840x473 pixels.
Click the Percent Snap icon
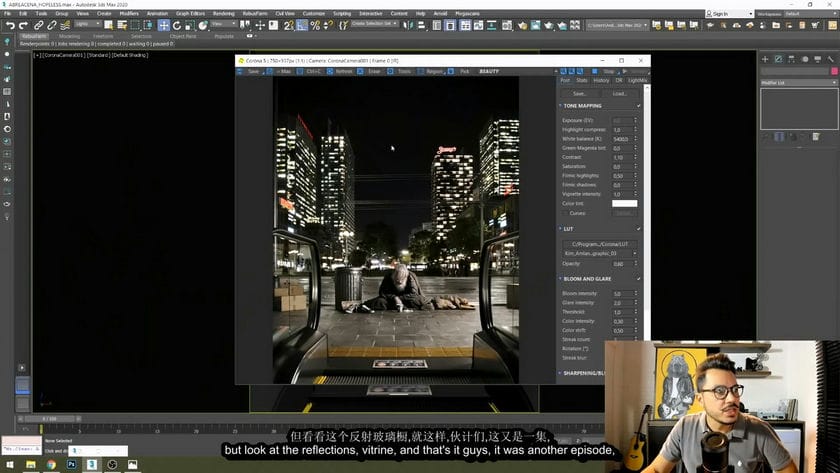tap(314, 25)
